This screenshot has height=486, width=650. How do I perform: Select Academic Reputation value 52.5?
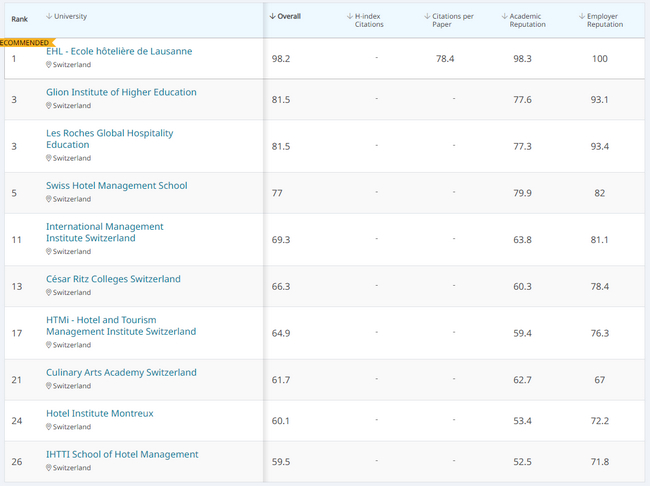pos(522,462)
